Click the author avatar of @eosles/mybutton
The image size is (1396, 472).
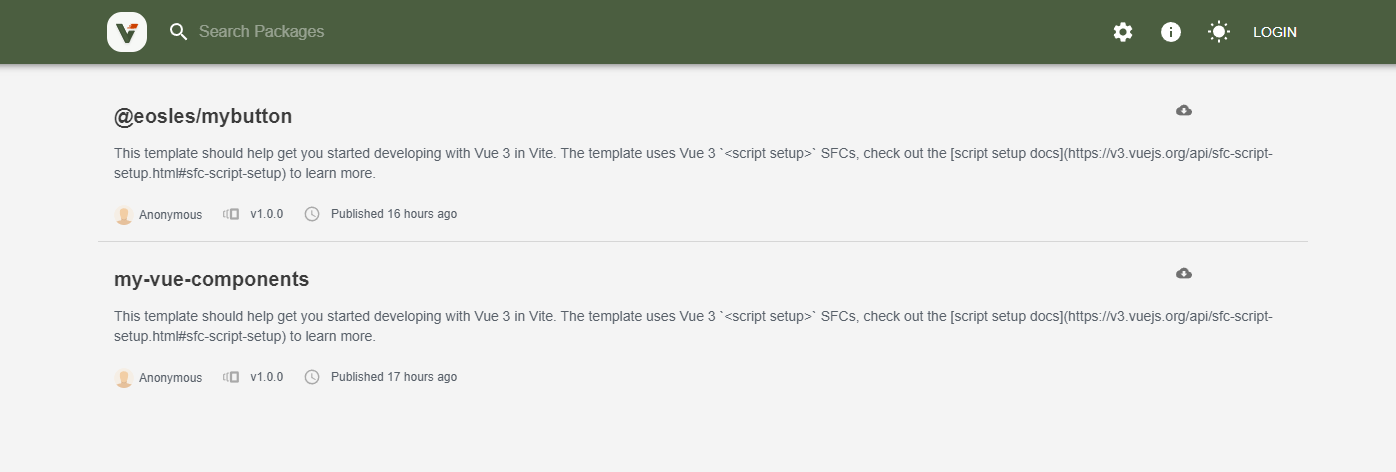124,215
